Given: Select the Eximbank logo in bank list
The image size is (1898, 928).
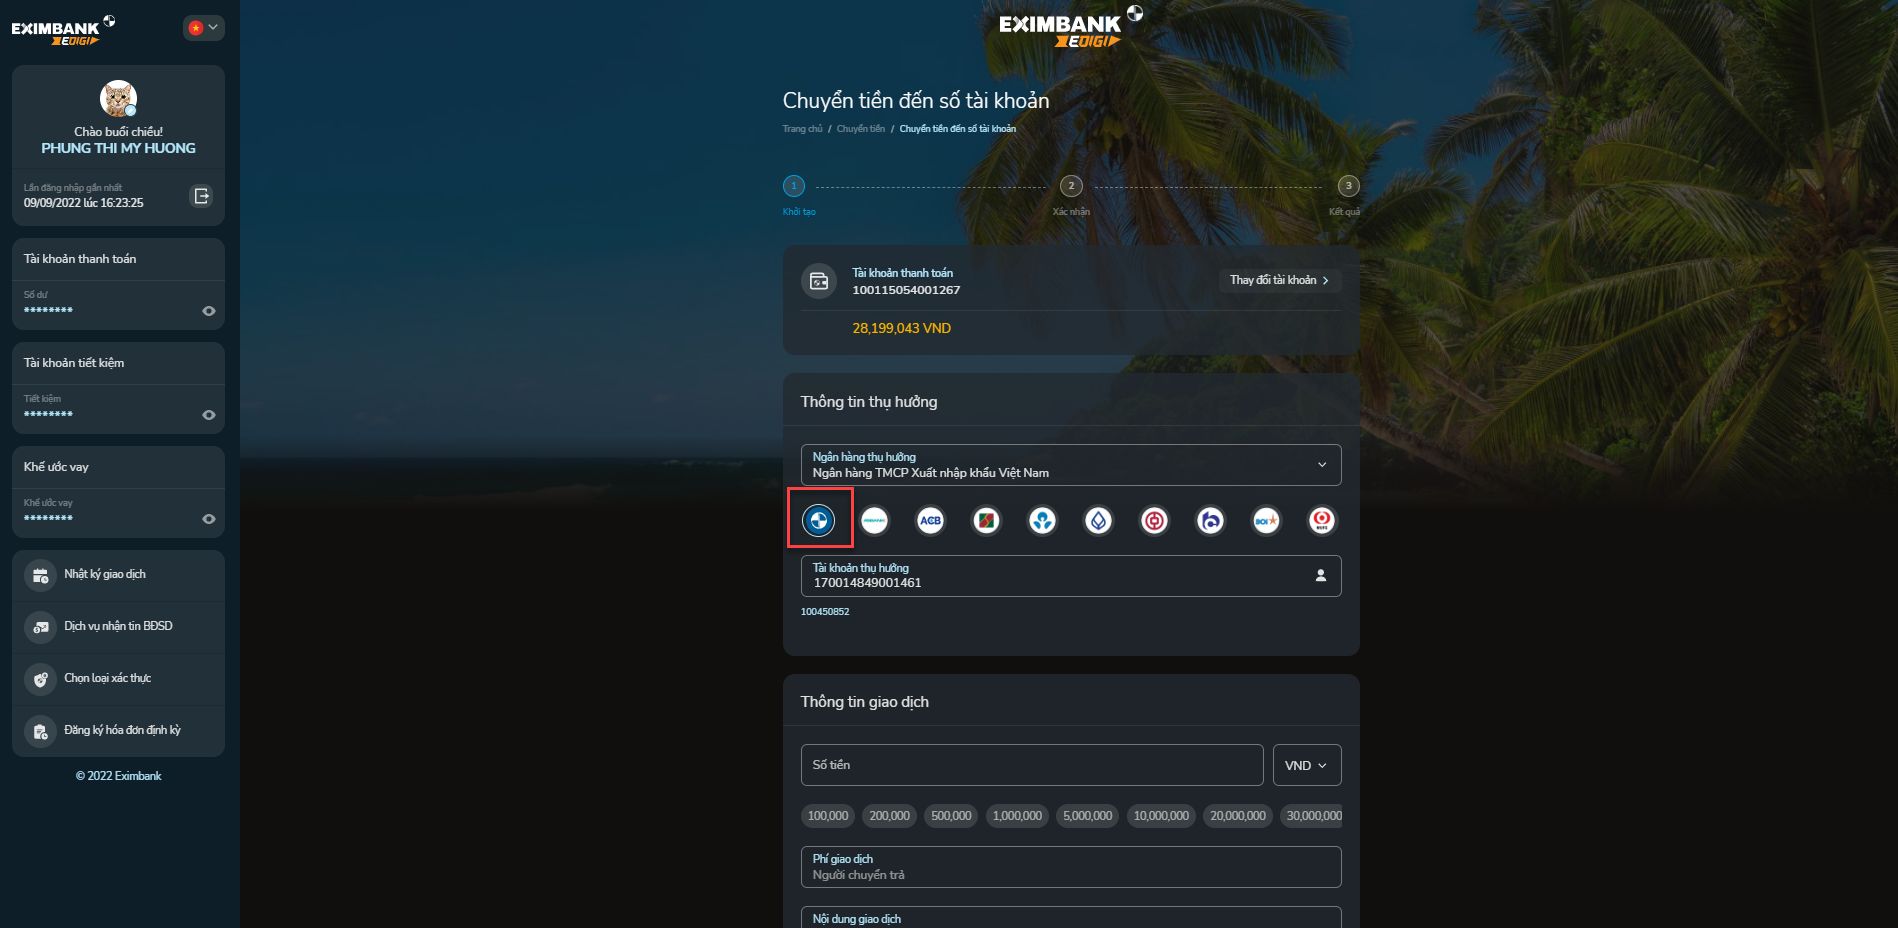Looking at the screenshot, I should click(x=818, y=520).
